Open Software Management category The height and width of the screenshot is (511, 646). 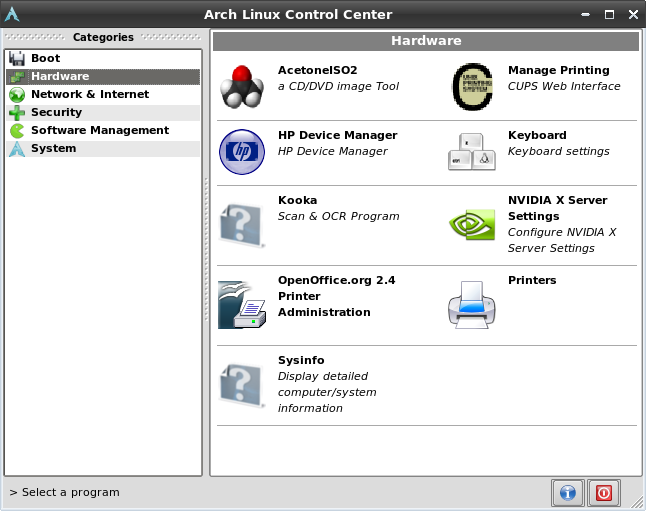103,131
